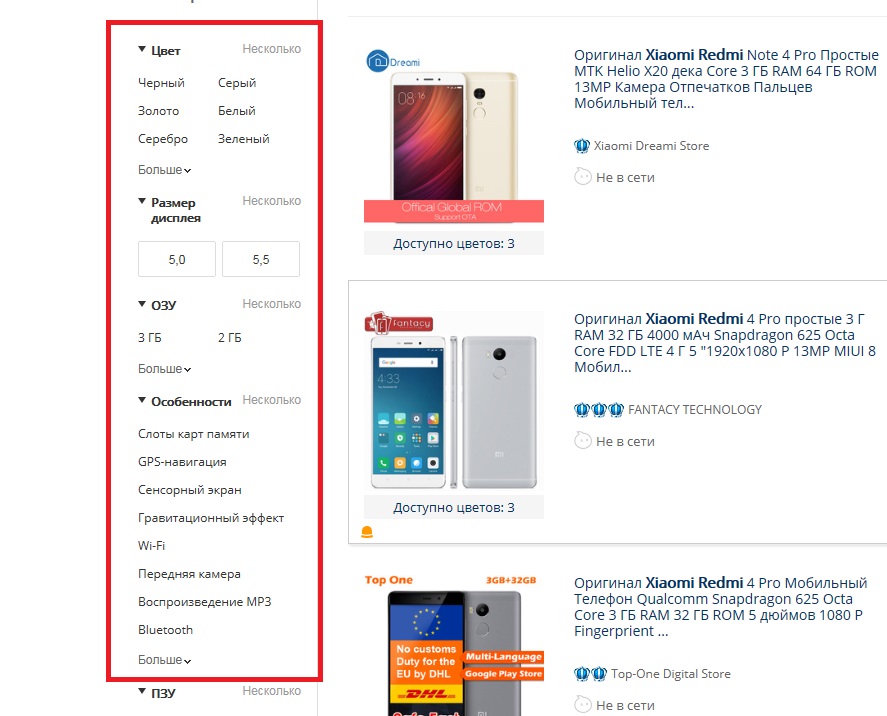
Task: Click the Fantacy store logo badge
Action: (399, 322)
